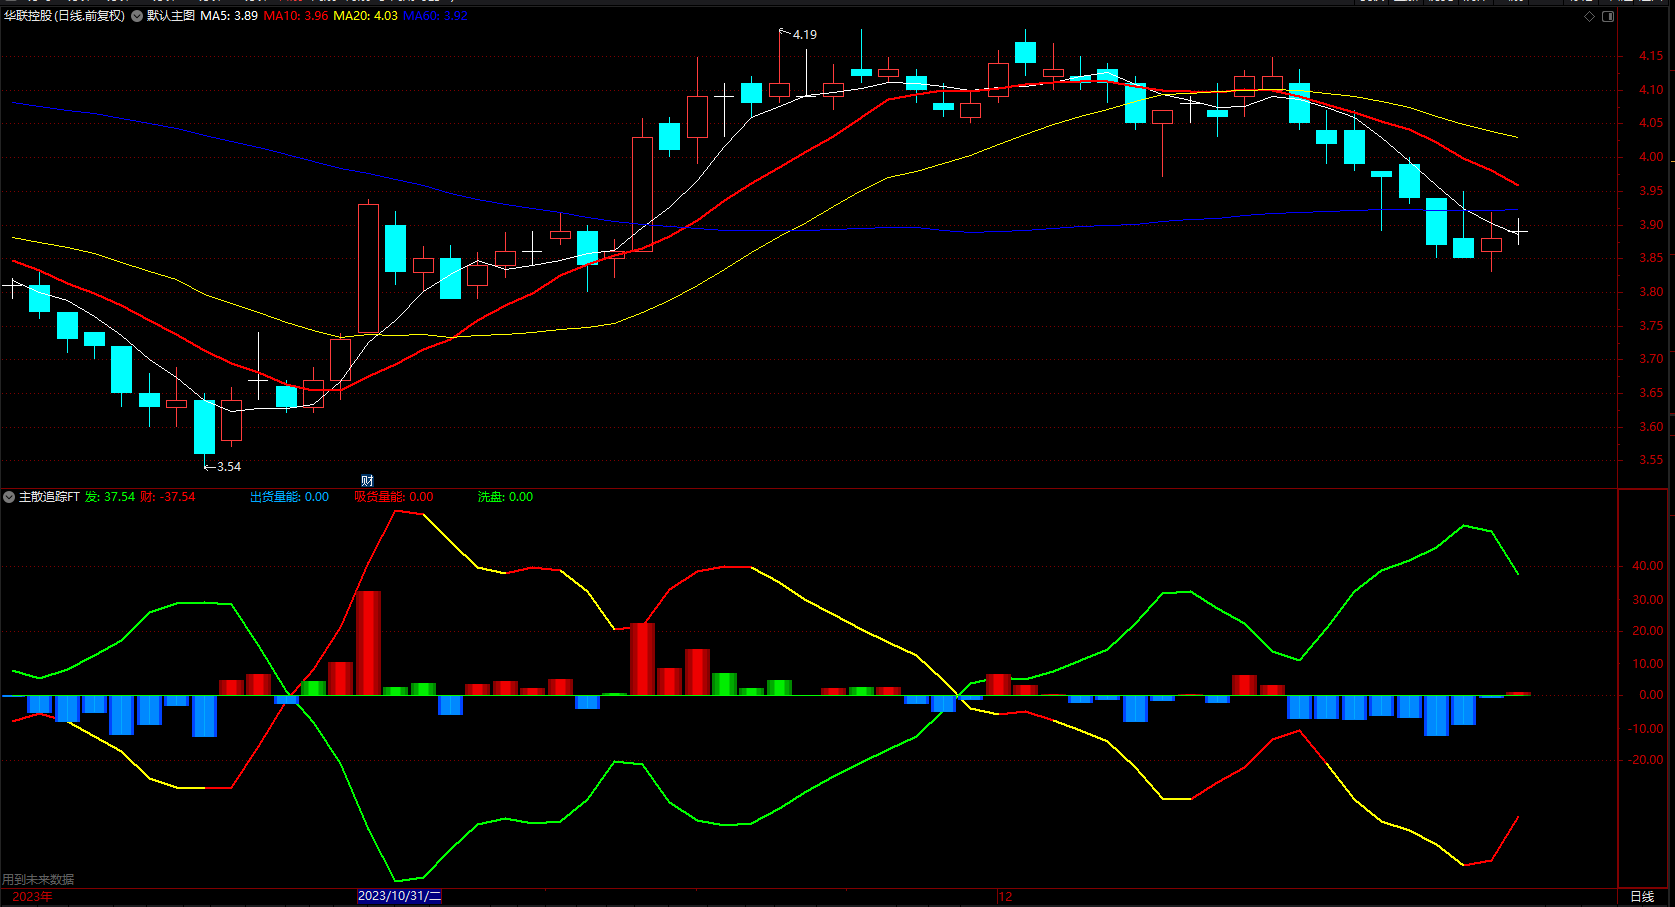Click the 吸货量能: 0.00 label
1675x907 pixels.
point(394,497)
